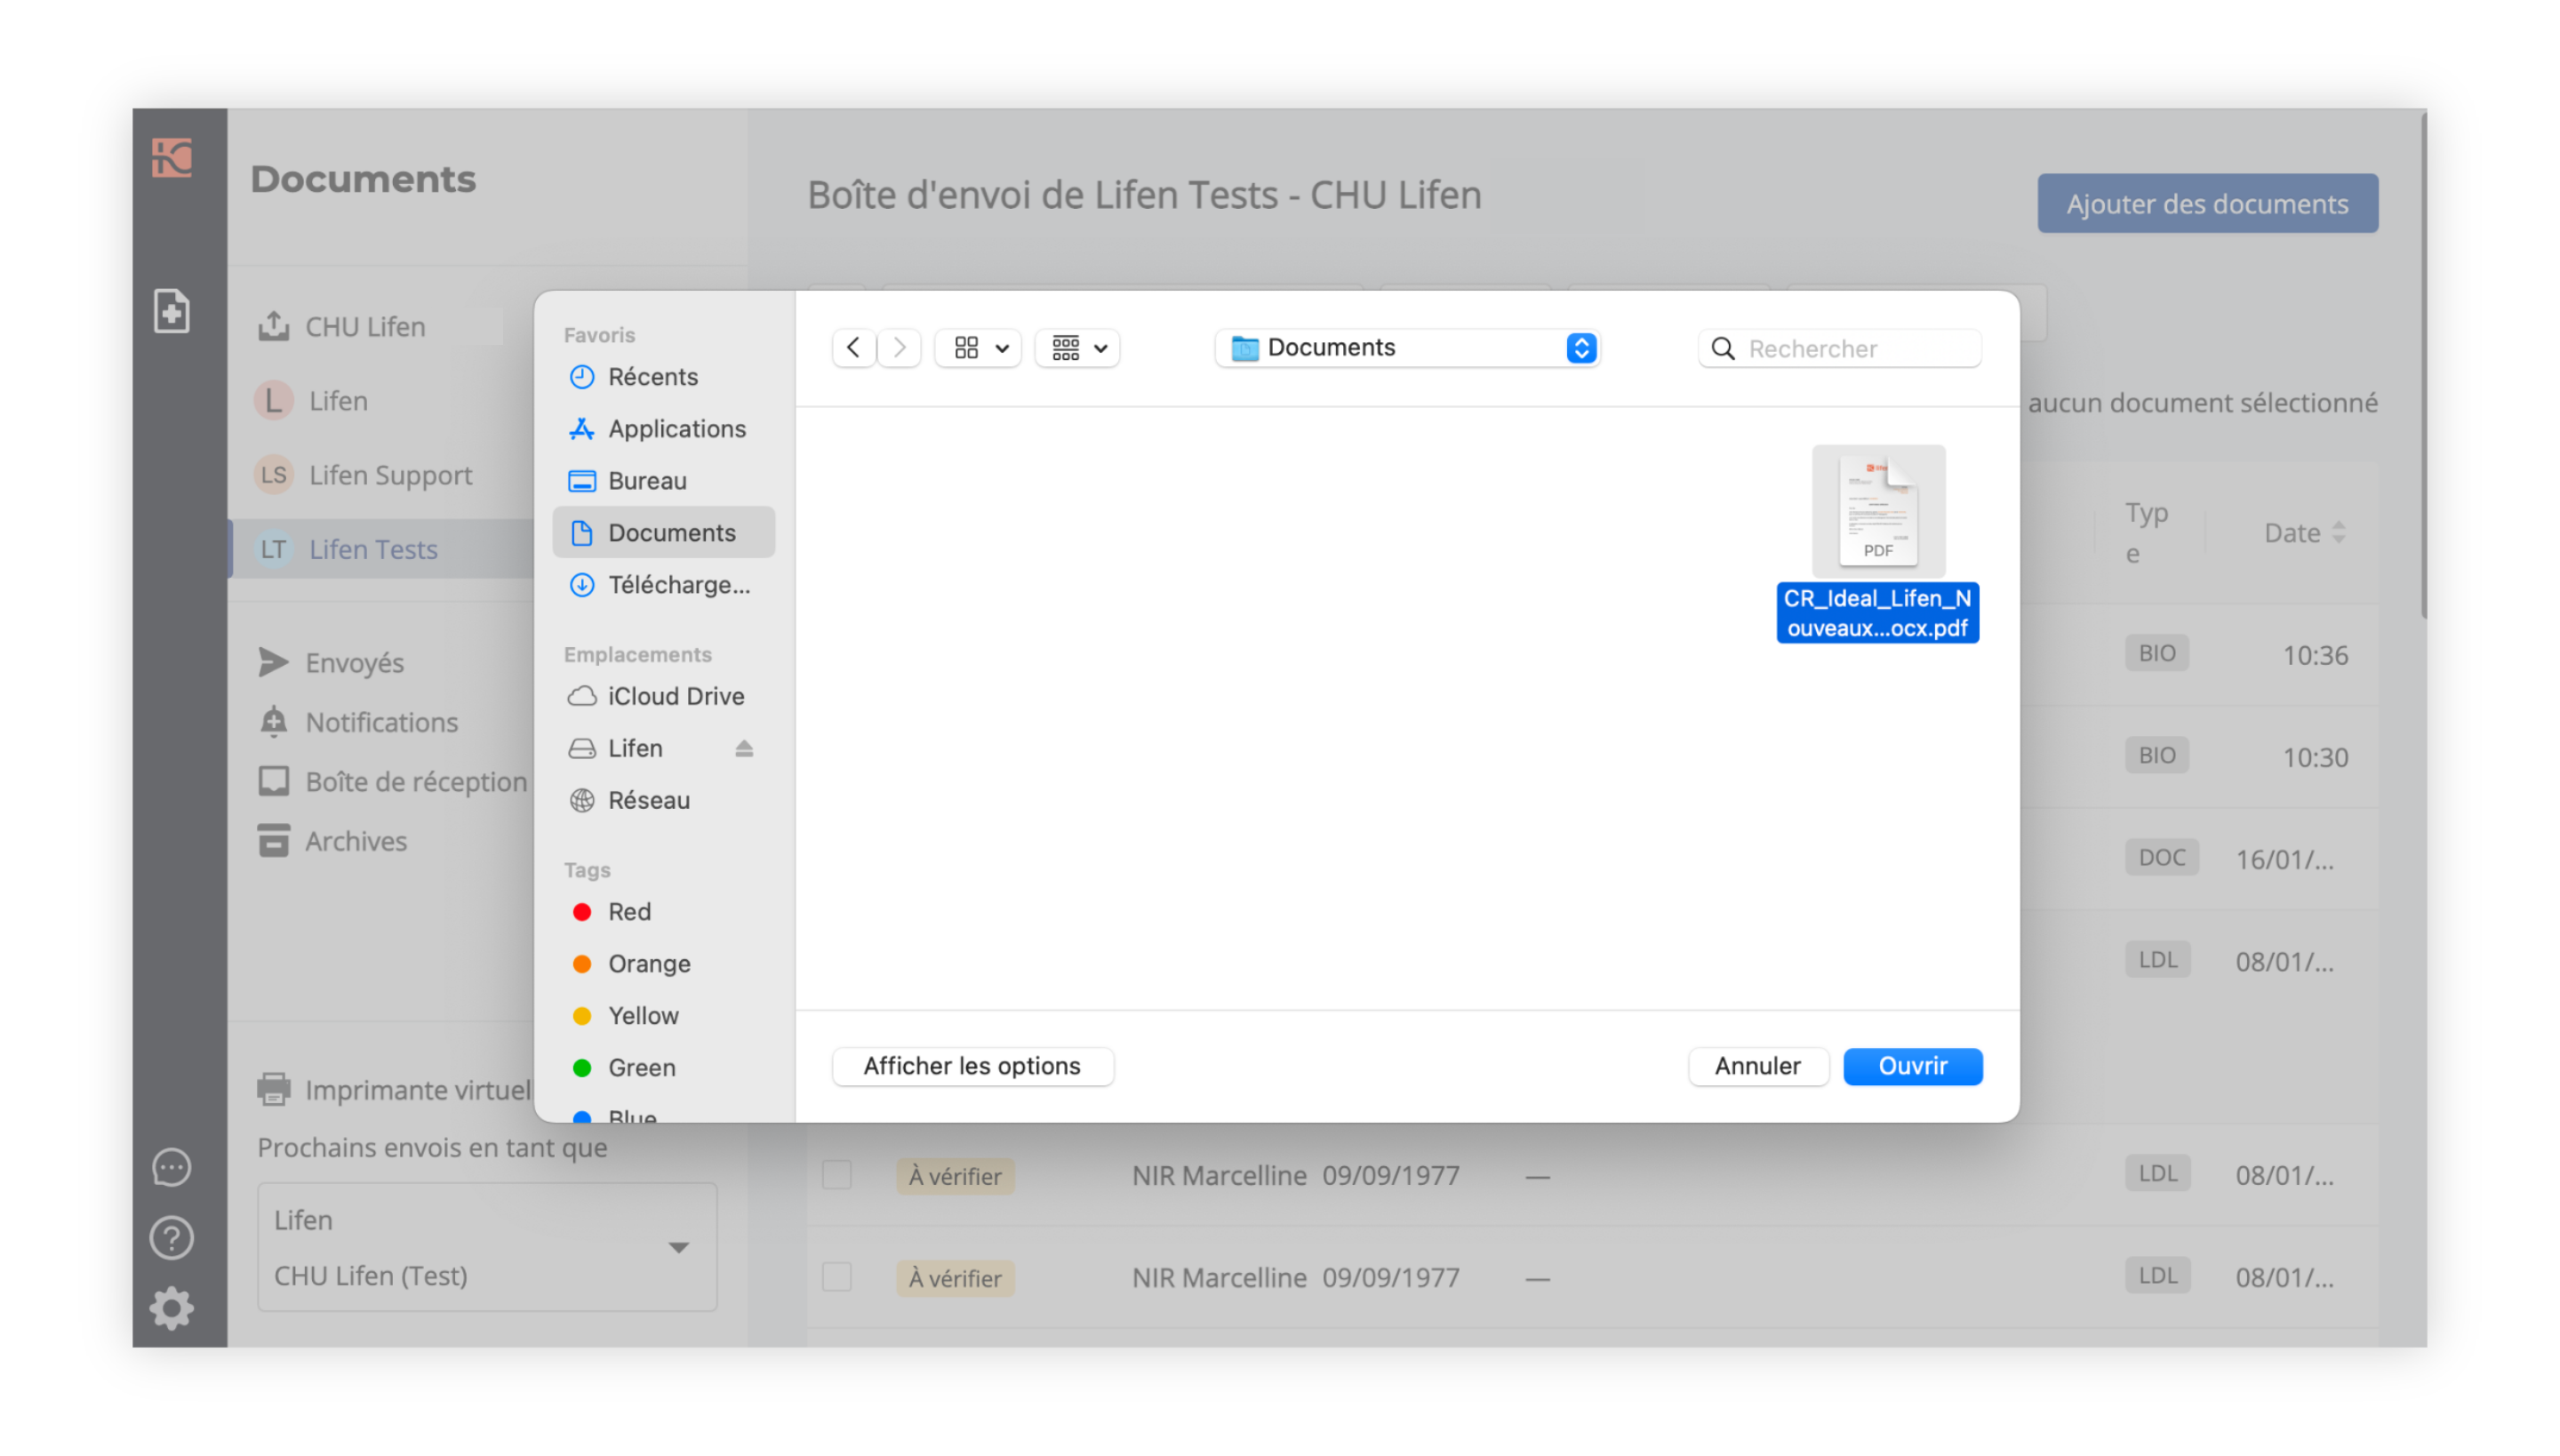Click Afficher les options button
2560x1456 pixels.
pyautogui.click(x=972, y=1066)
